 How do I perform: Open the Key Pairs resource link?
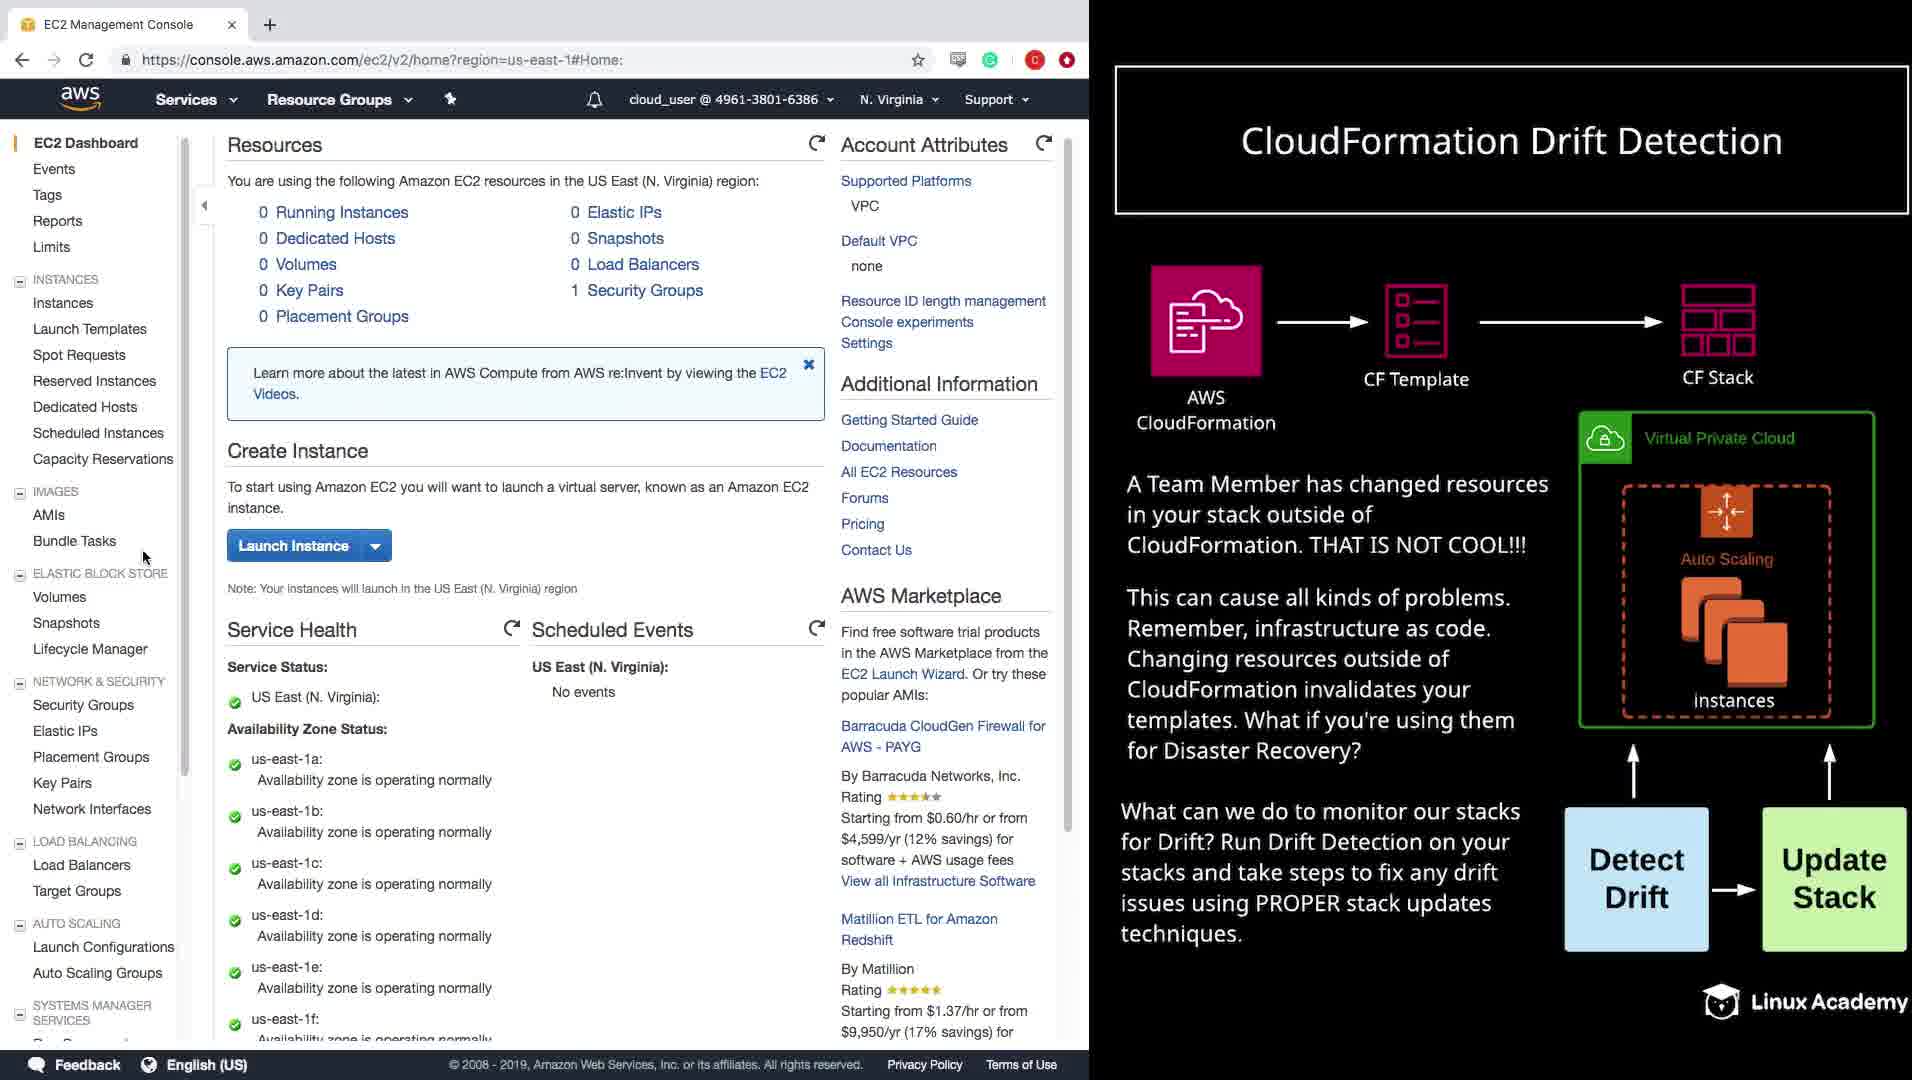(310, 290)
